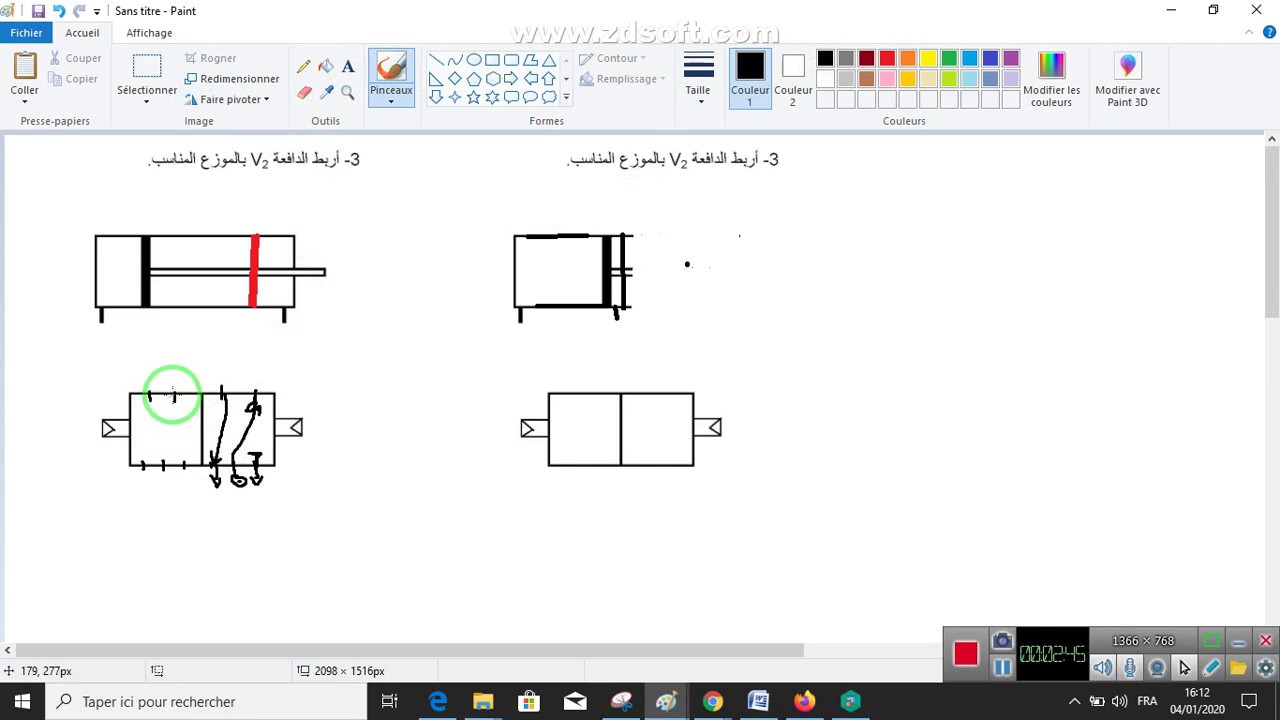
Task: Click the recorder screenshot camera icon
Action: (x=1002, y=641)
